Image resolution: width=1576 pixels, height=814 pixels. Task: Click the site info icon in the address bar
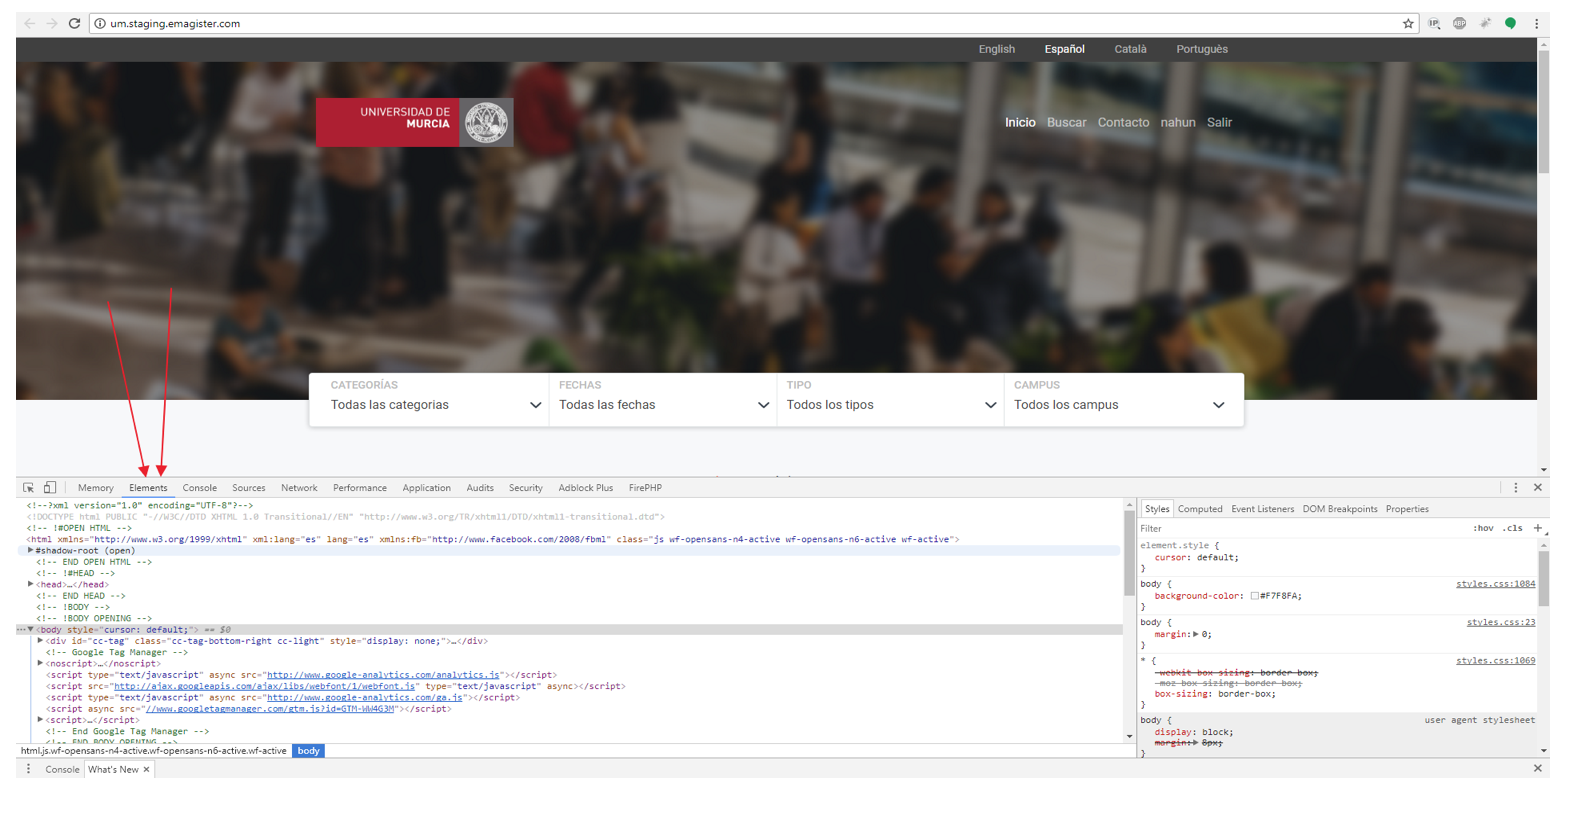[100, 23]
